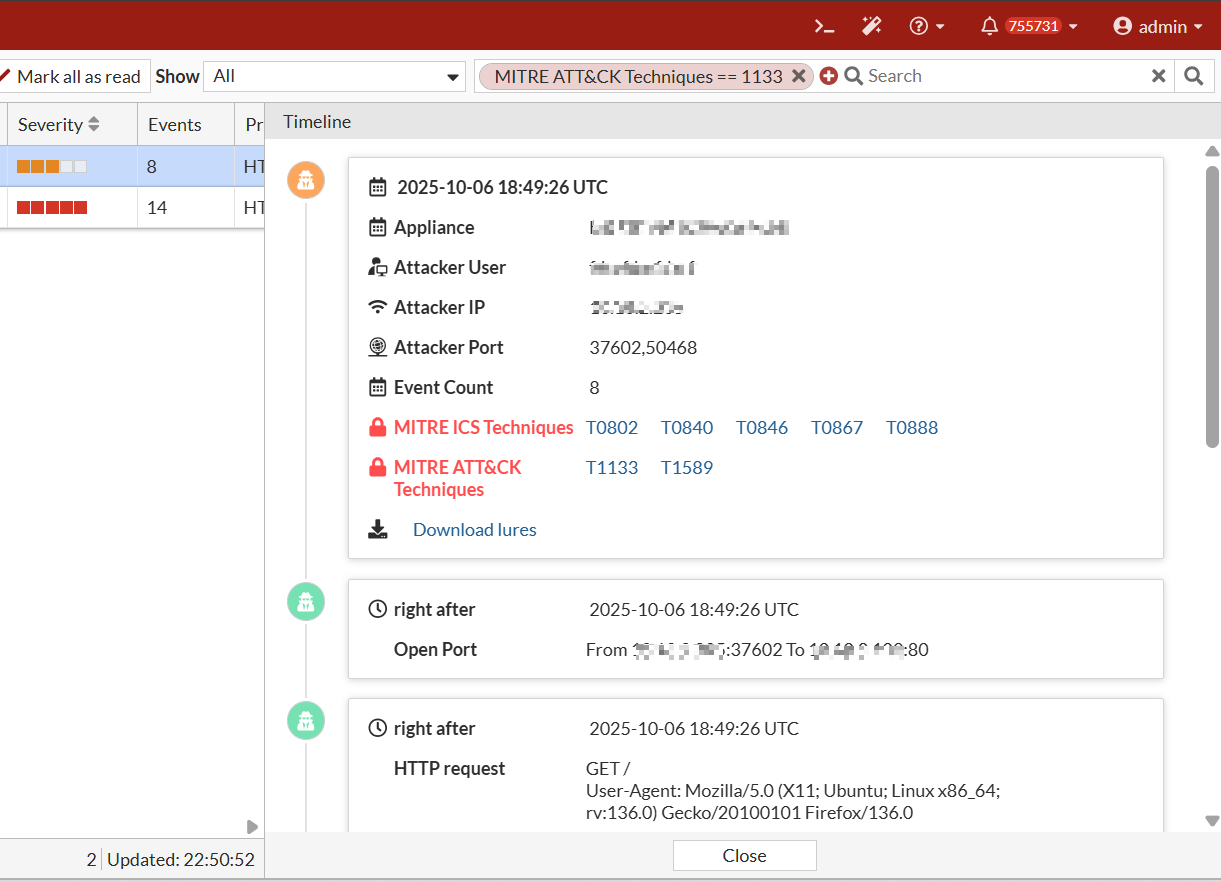Click the timeline scrollbar up arrow
The image size is (1221, 882).
(x=1212, y=152)
